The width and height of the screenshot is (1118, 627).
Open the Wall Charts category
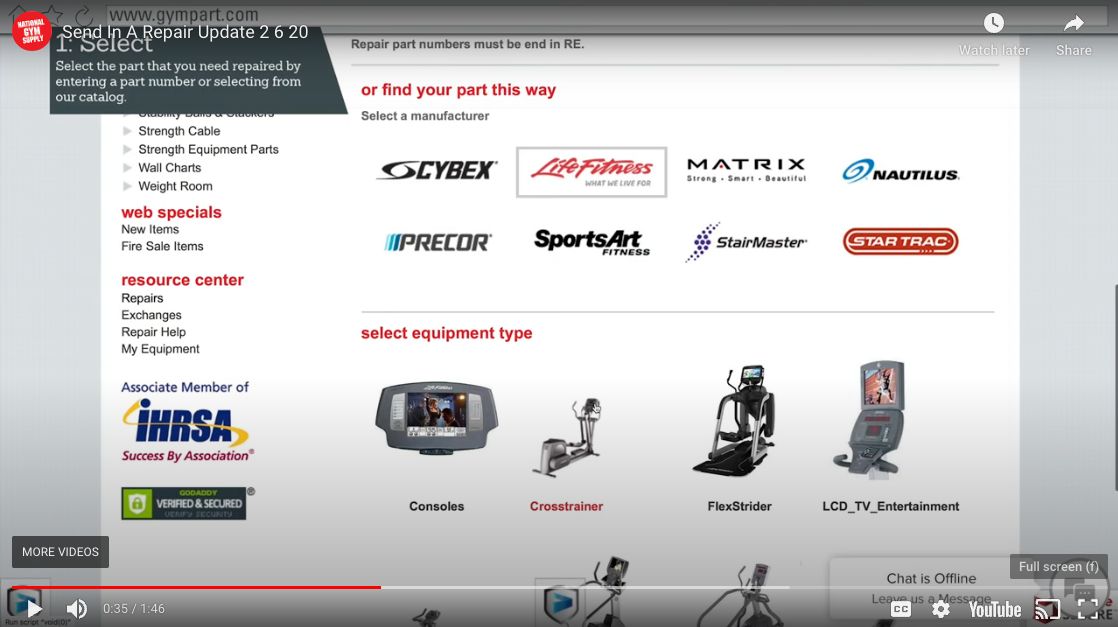170,168
